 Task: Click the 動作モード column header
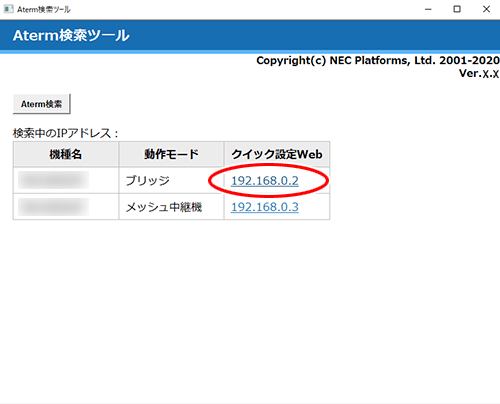[x=171, y=154]
